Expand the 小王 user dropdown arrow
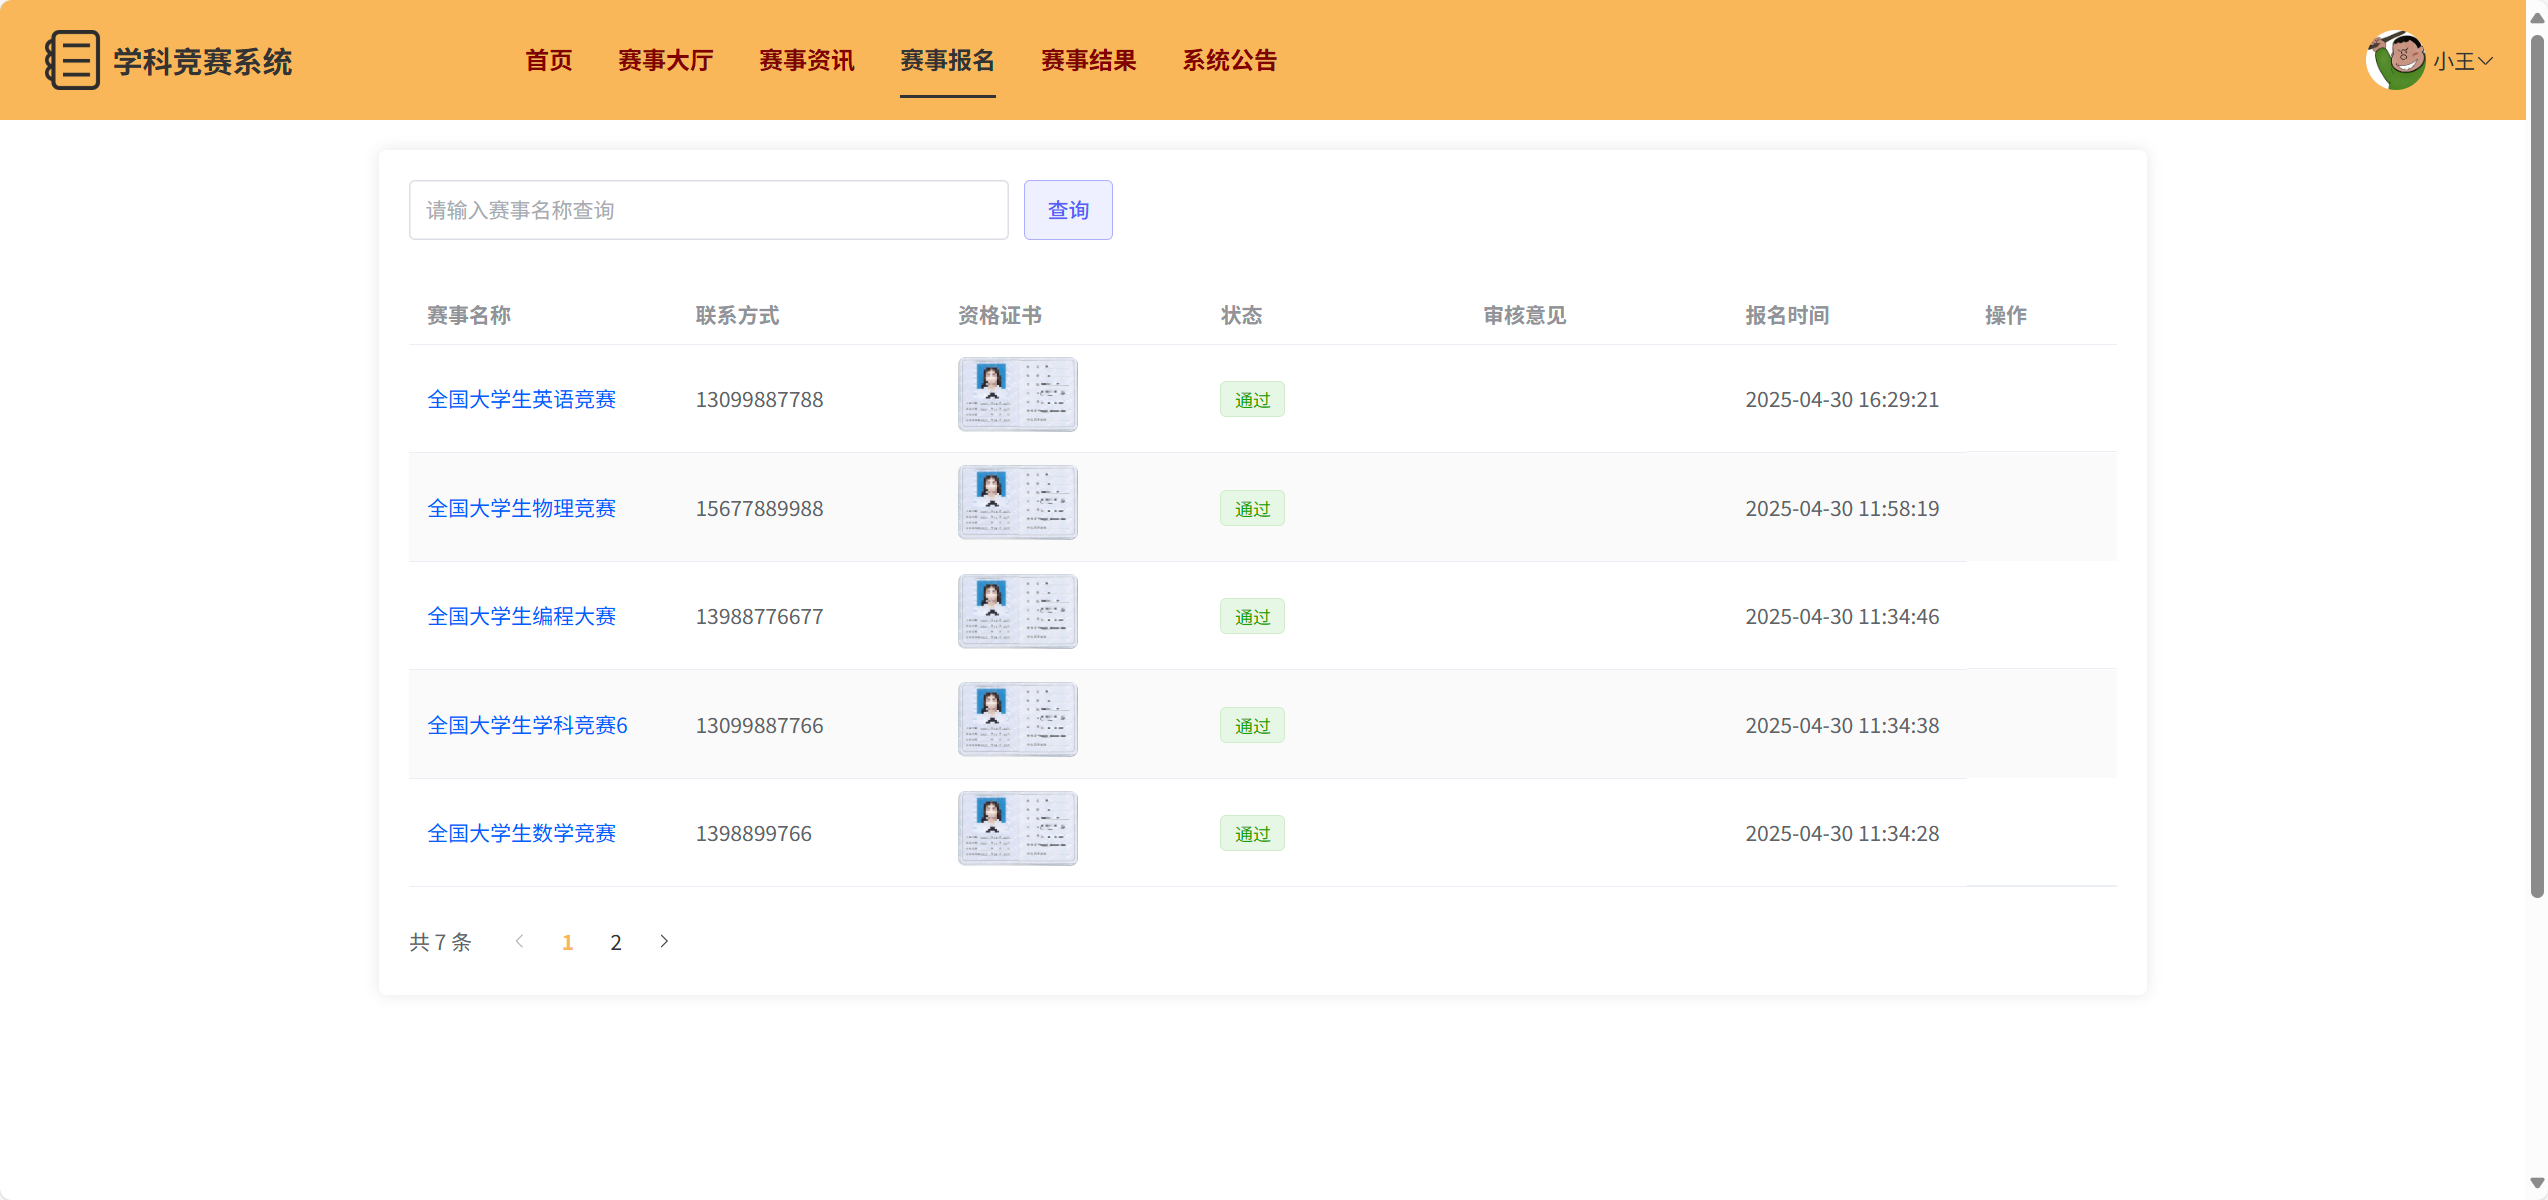 2485,61
